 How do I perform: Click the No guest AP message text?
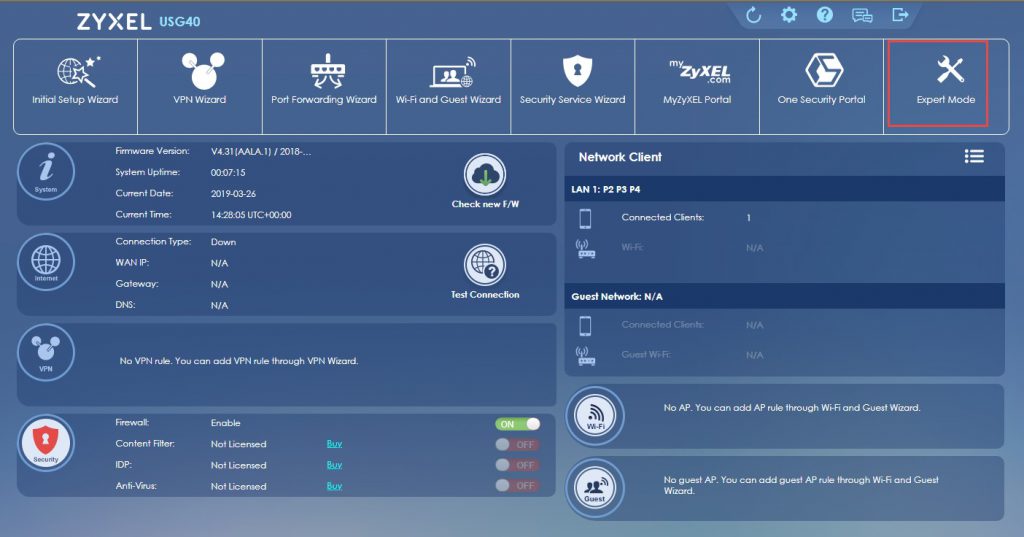pyautogui.click(x=801, y=485)
